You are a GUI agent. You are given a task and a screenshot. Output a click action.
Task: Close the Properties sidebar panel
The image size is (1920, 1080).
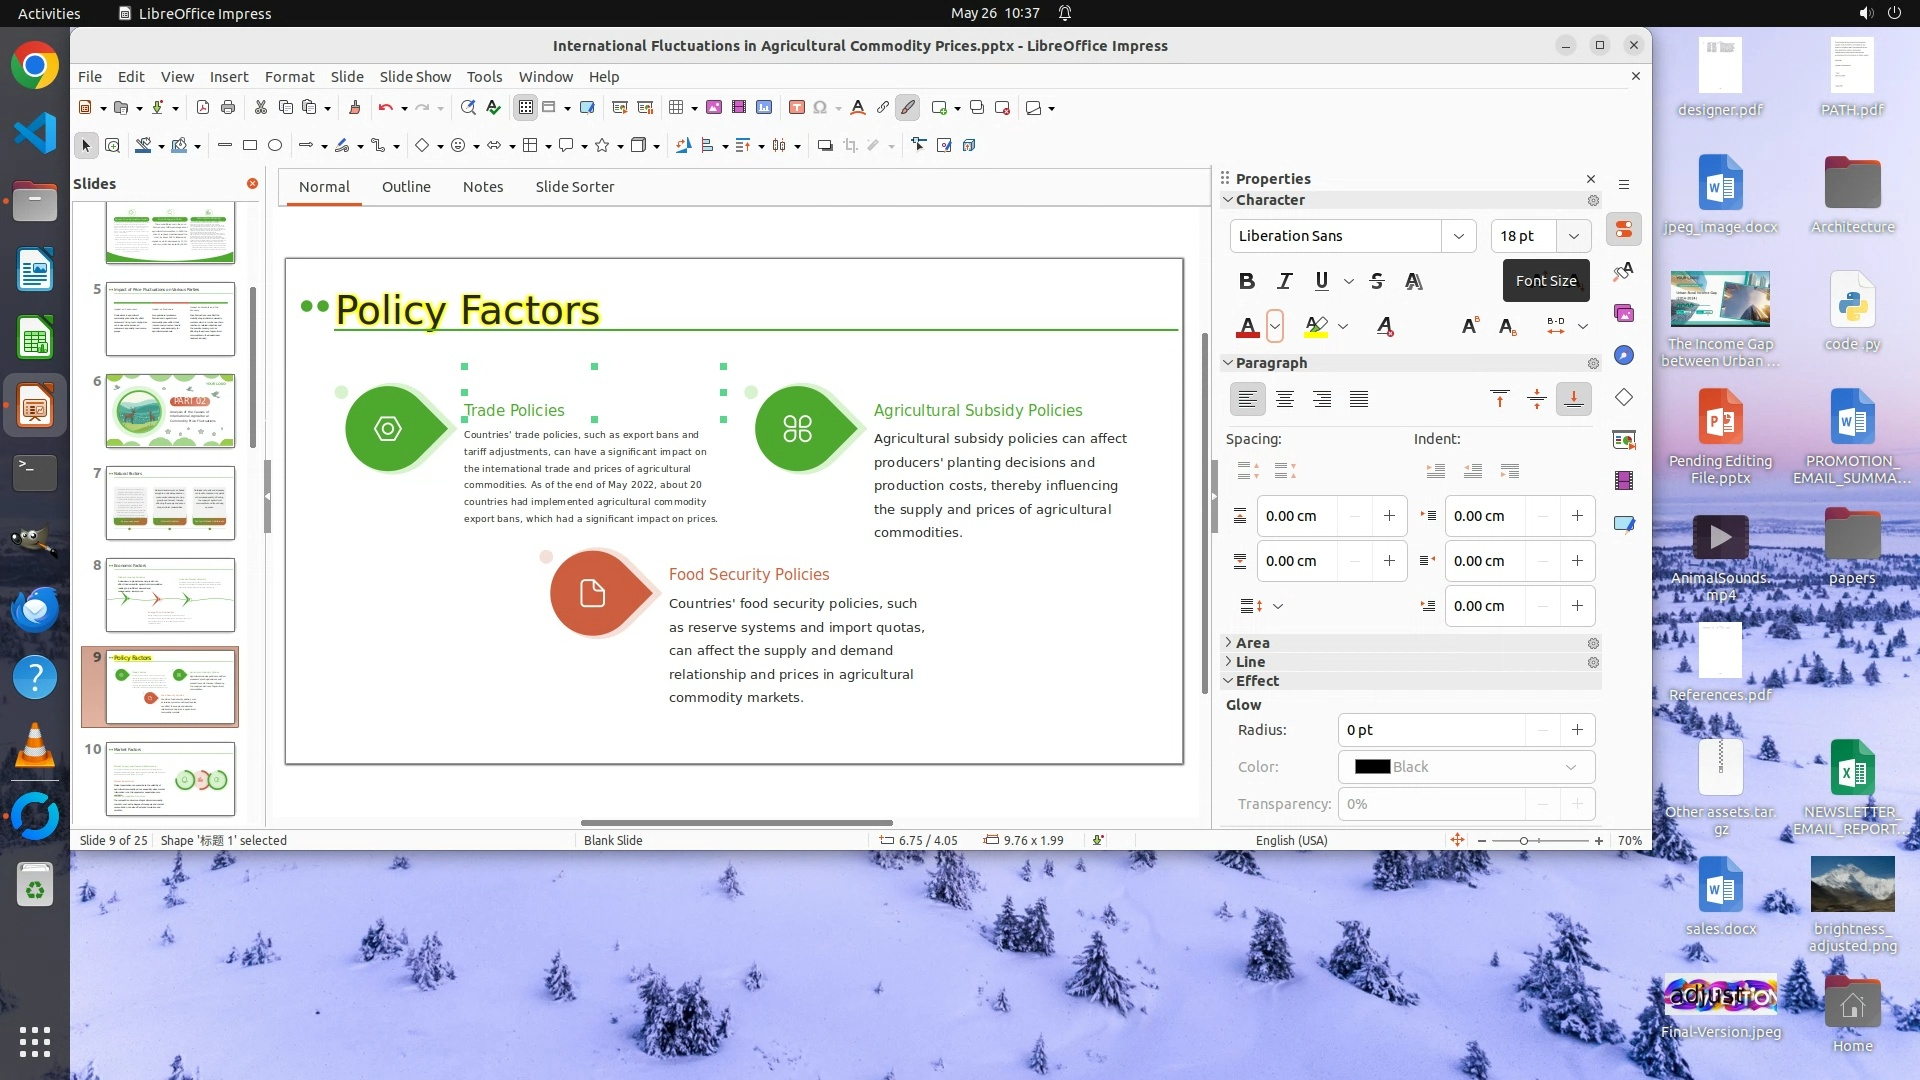[x=1591, y=179]
